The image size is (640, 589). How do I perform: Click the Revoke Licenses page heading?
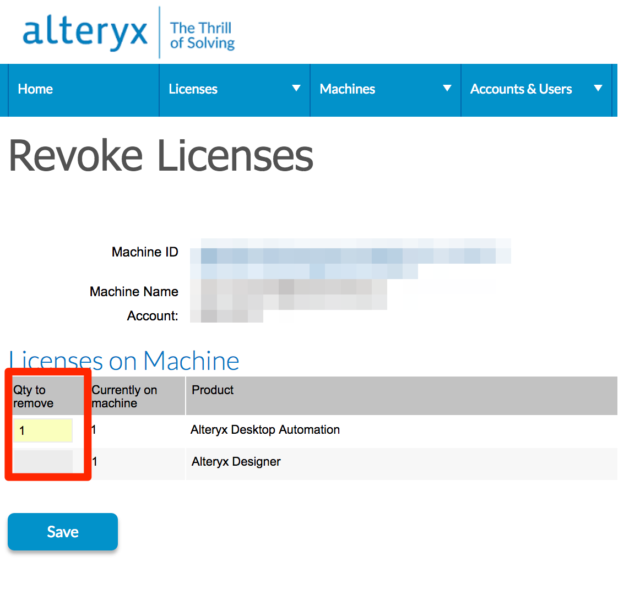tap(161, 157)
